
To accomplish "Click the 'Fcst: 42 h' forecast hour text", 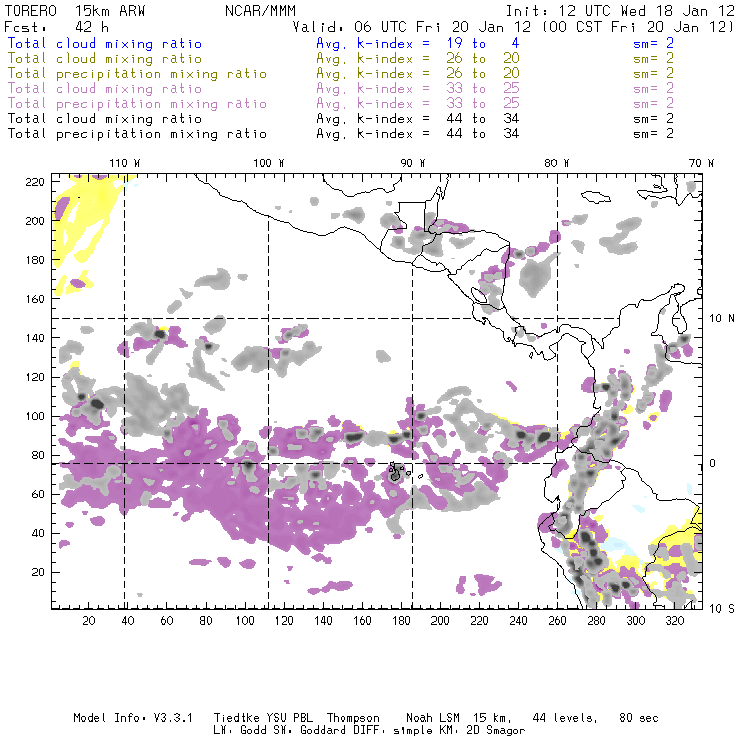I will pyautogui.click(x=57, y=27).
